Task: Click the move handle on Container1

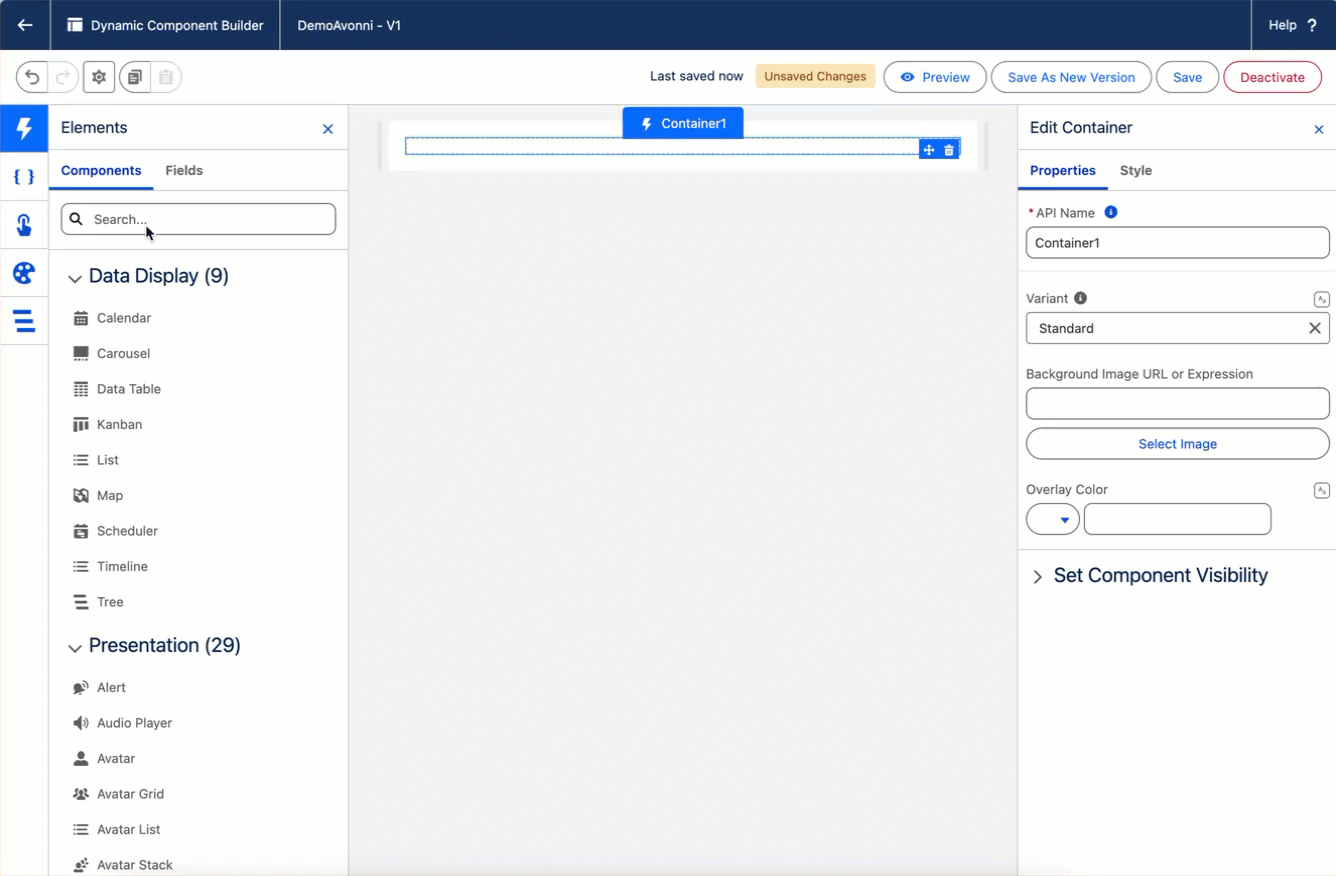Action: click(x=929, y=150)
